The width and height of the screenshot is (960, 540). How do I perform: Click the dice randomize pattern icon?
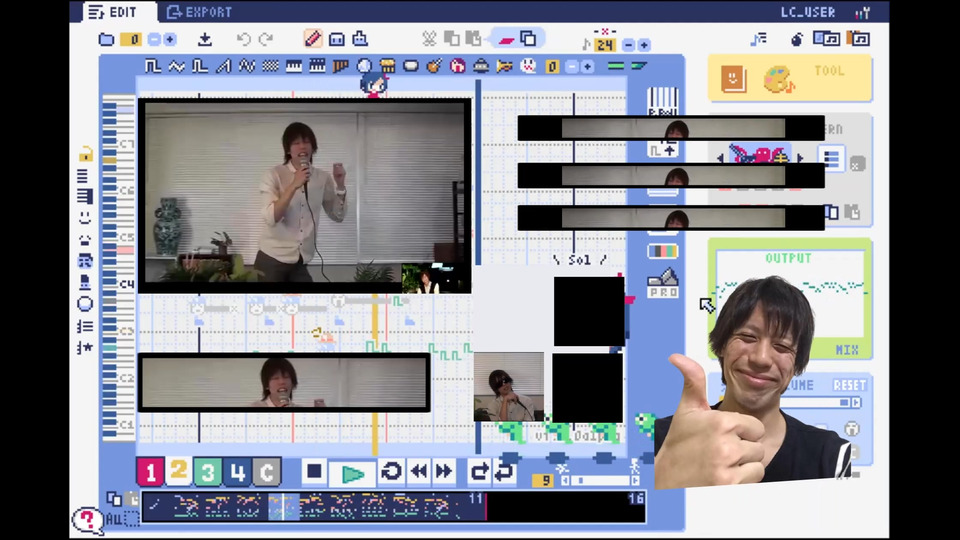857,164
